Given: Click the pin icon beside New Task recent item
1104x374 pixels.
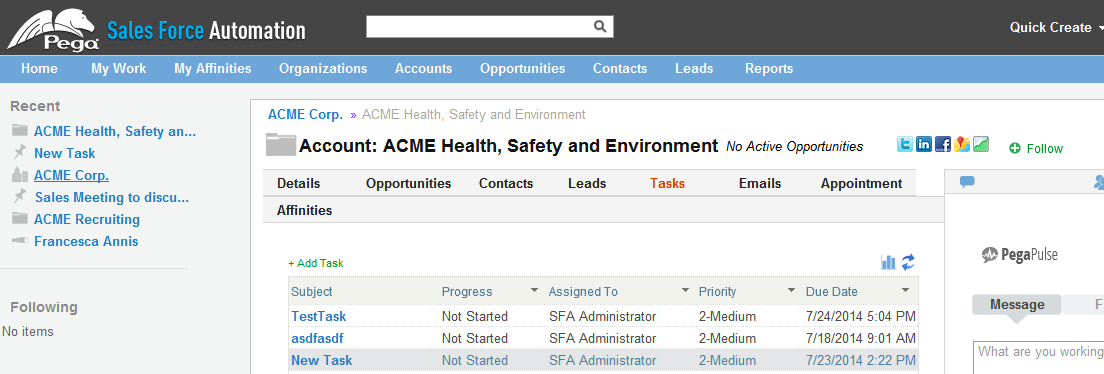Looking at the screenshot, I should [x=20, y=152].
